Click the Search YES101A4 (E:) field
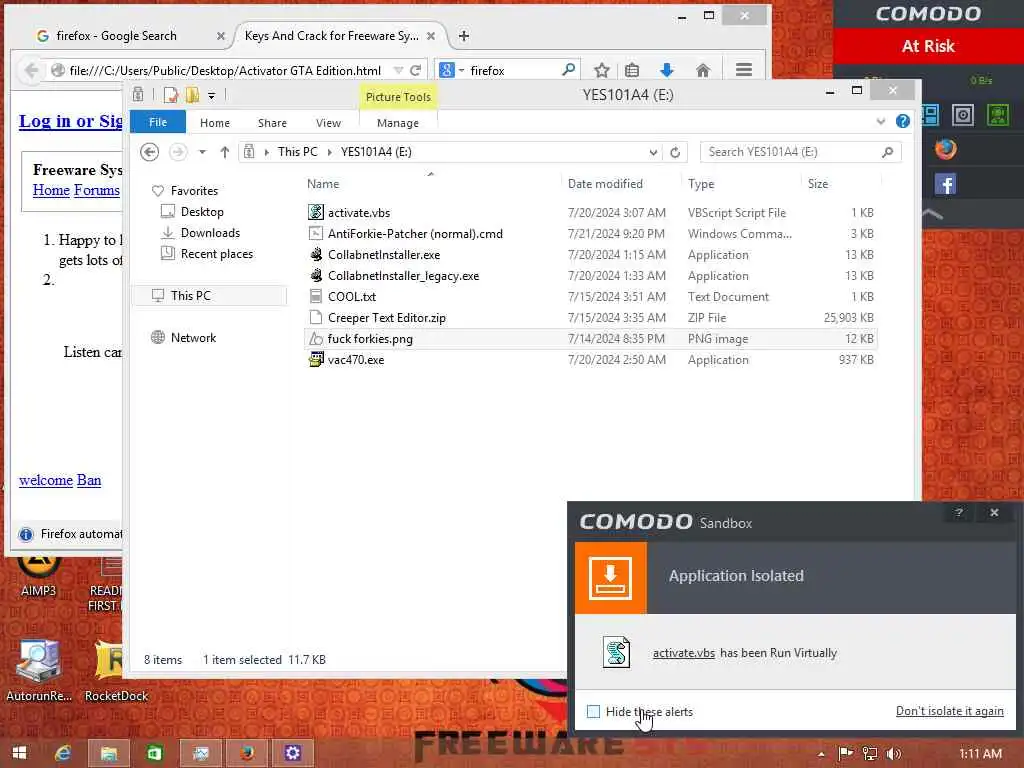The image size is (1024, 768). pos(801,152)
